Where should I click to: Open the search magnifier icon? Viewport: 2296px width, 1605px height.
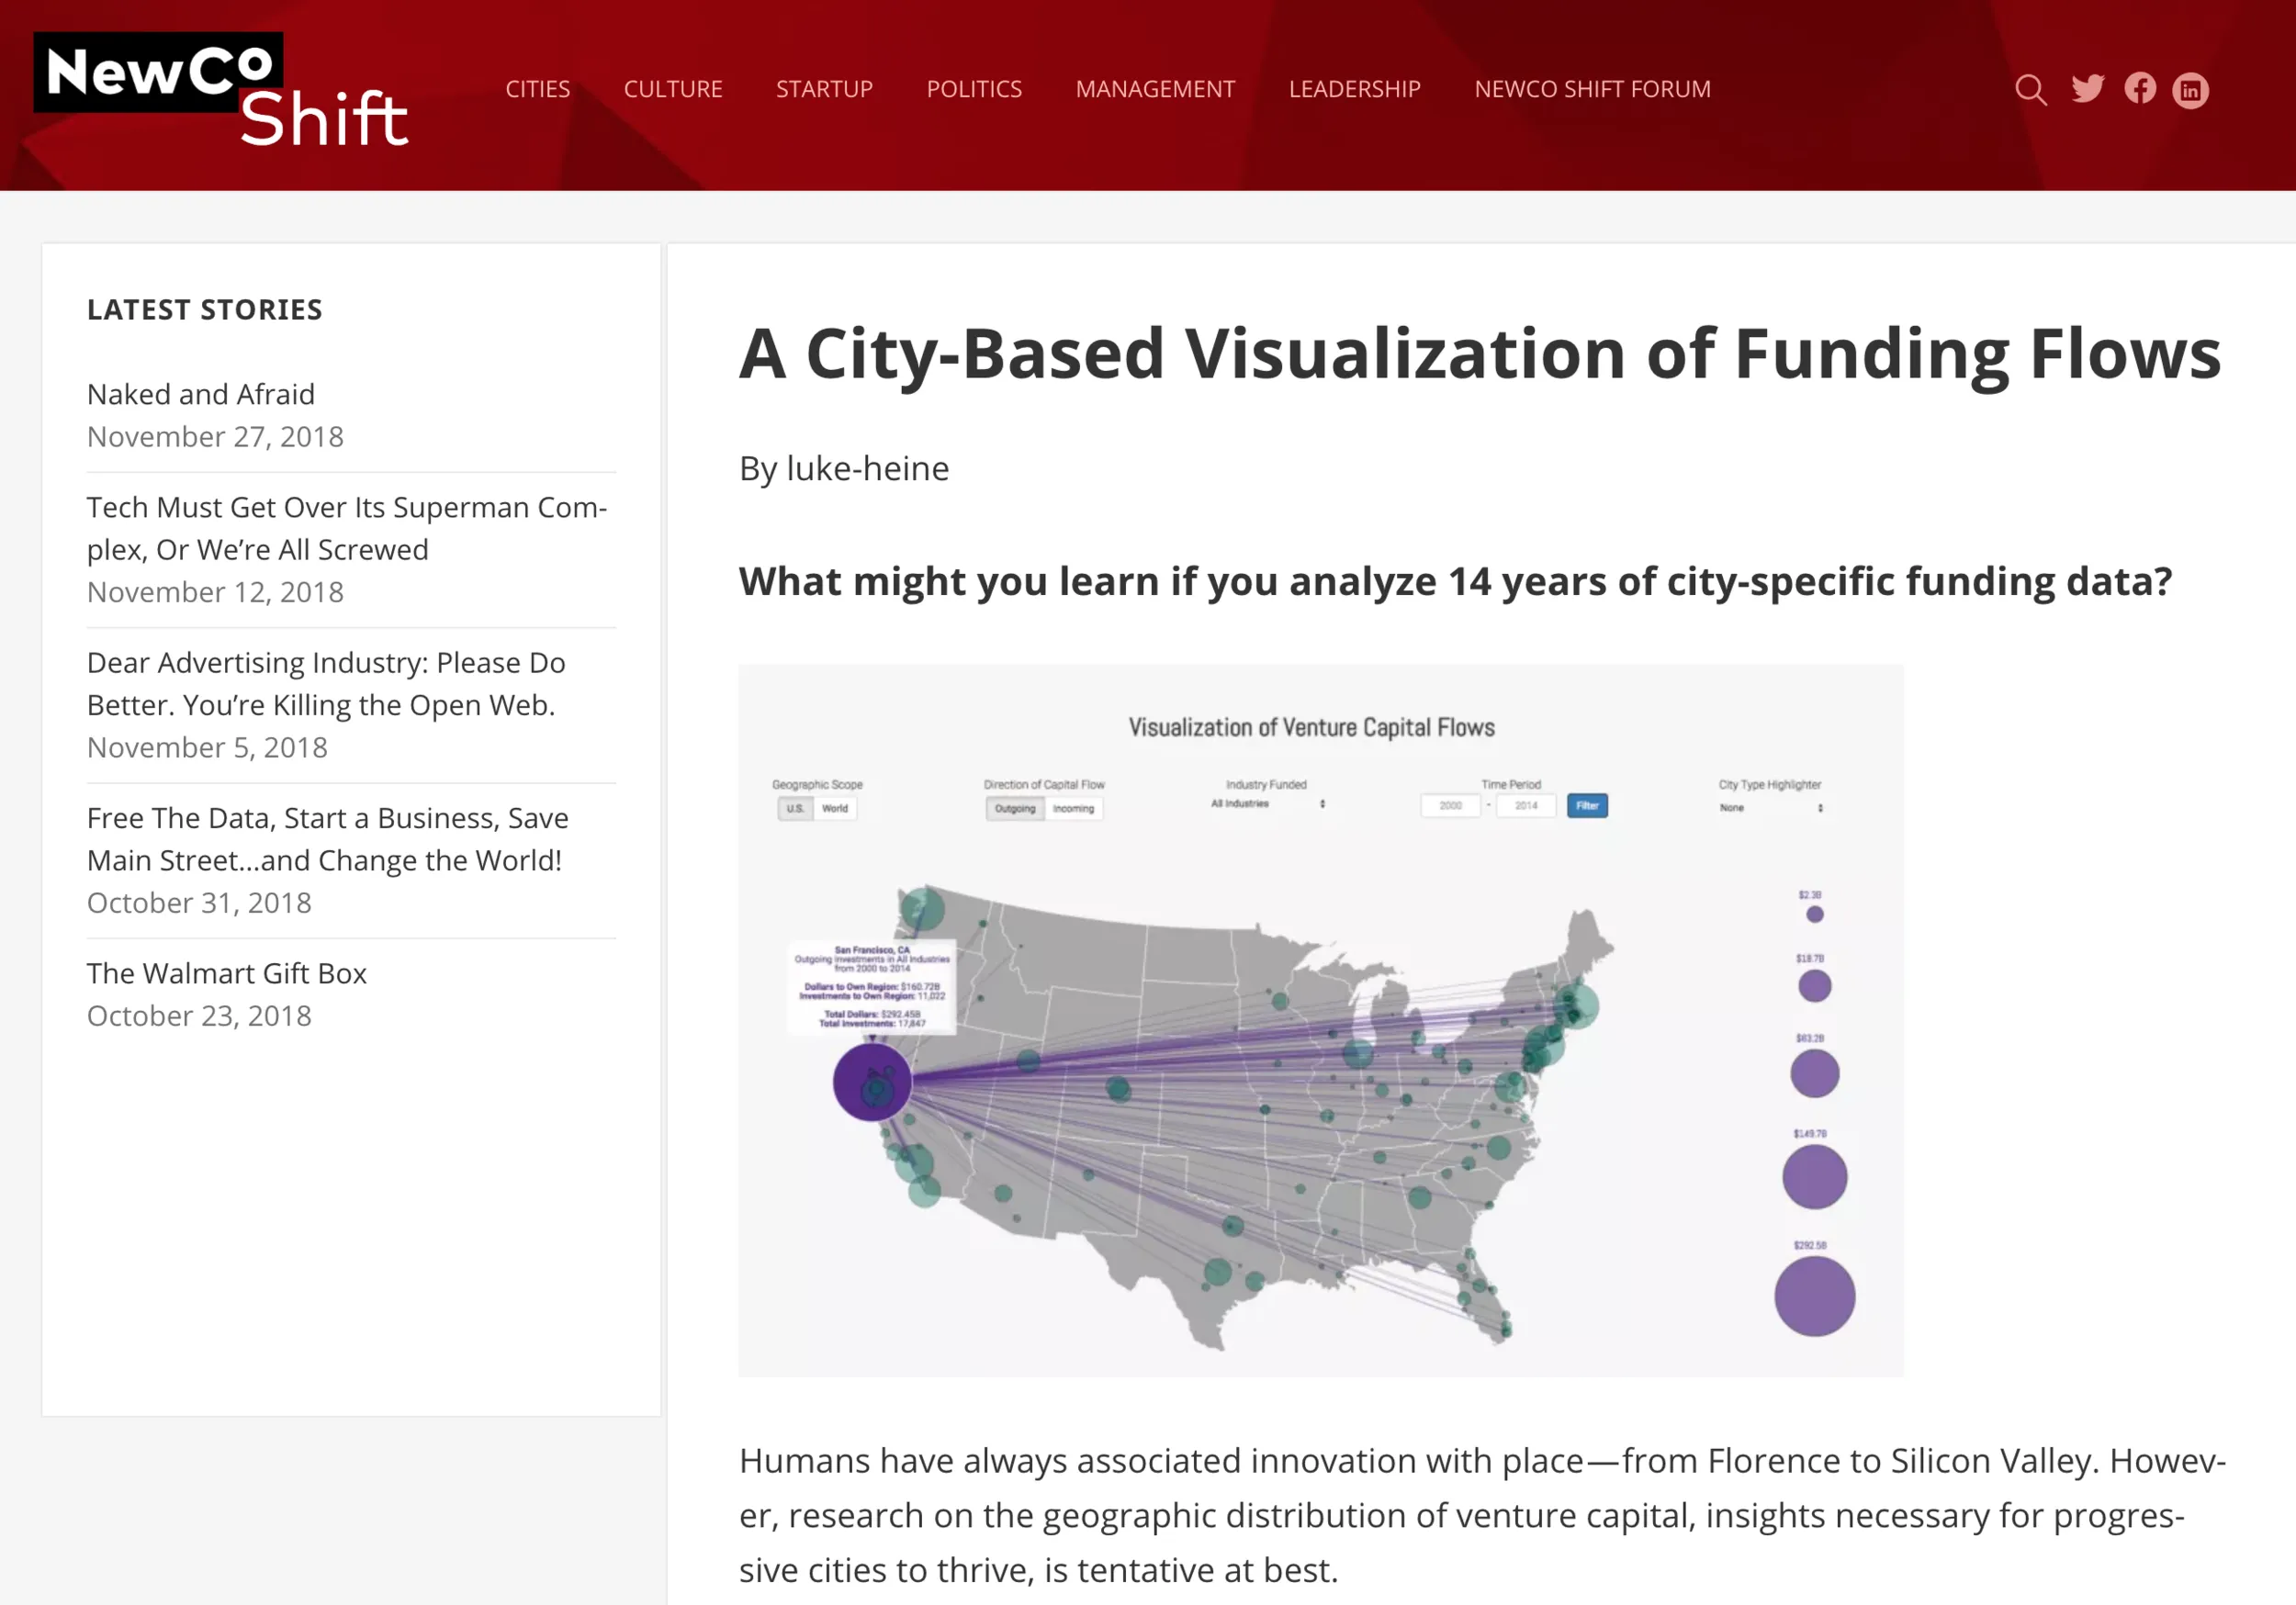(x=2030, y=90)
